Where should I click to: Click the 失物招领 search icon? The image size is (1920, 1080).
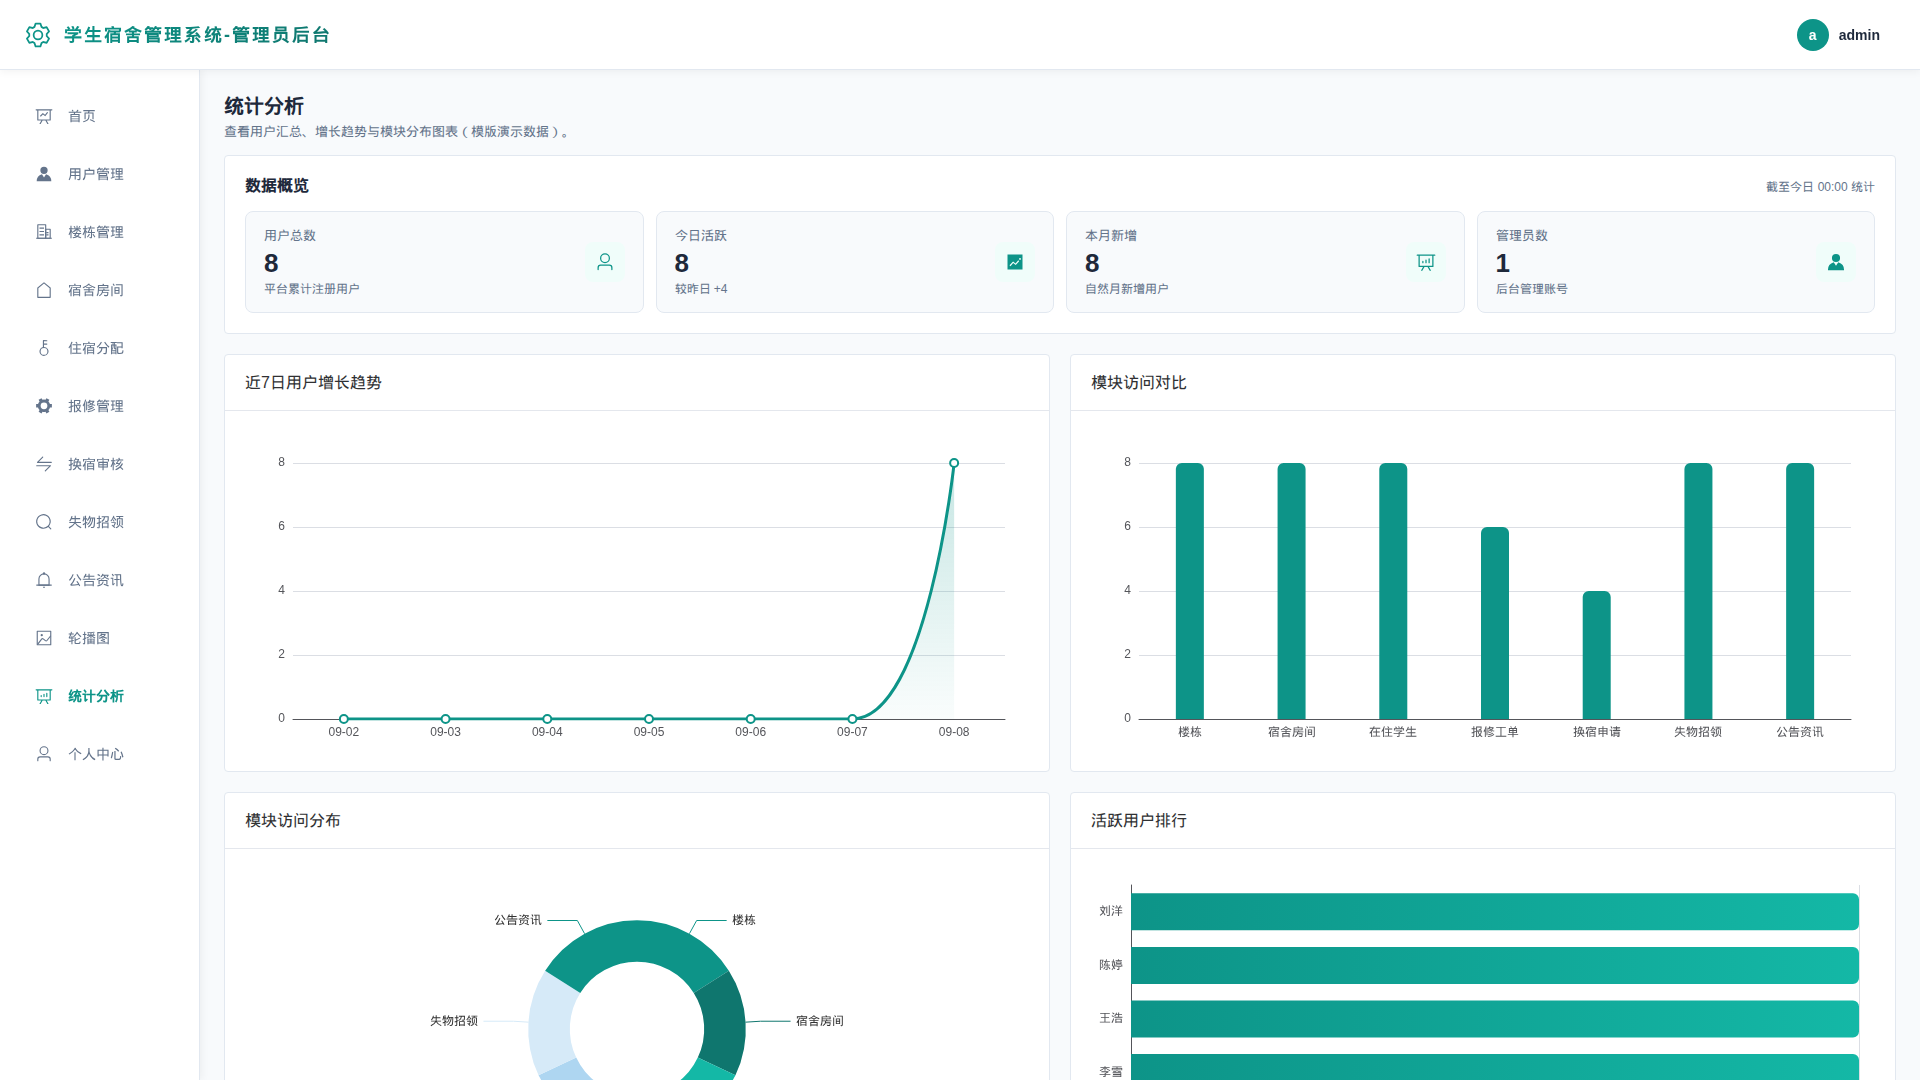click(44, 522)
